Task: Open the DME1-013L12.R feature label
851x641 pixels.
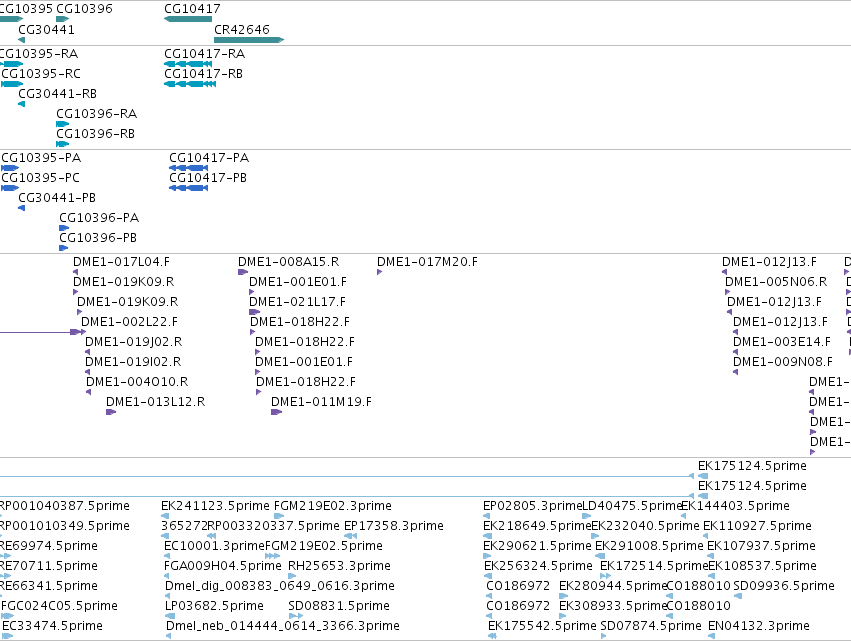Action: tap(155, 402)
